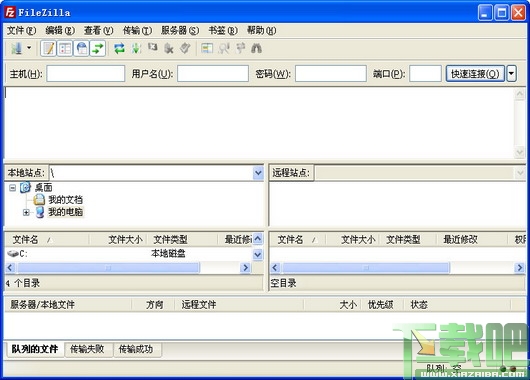The height and width of the screenshot is (380, 530).
Task: Click 远程文件 queue column header
Action: pos(239,305)
